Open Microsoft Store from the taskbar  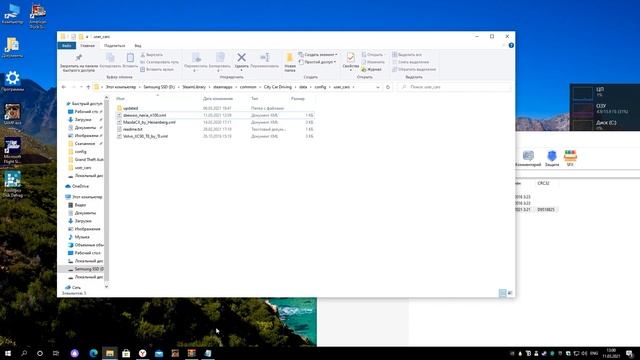click(126, 353)
